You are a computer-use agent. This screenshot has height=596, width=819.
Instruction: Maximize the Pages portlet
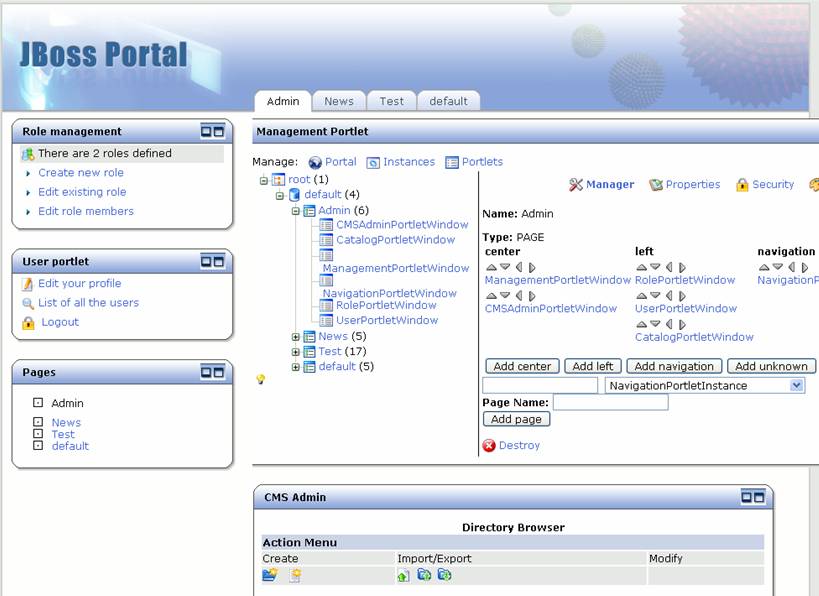pos(219,372)
